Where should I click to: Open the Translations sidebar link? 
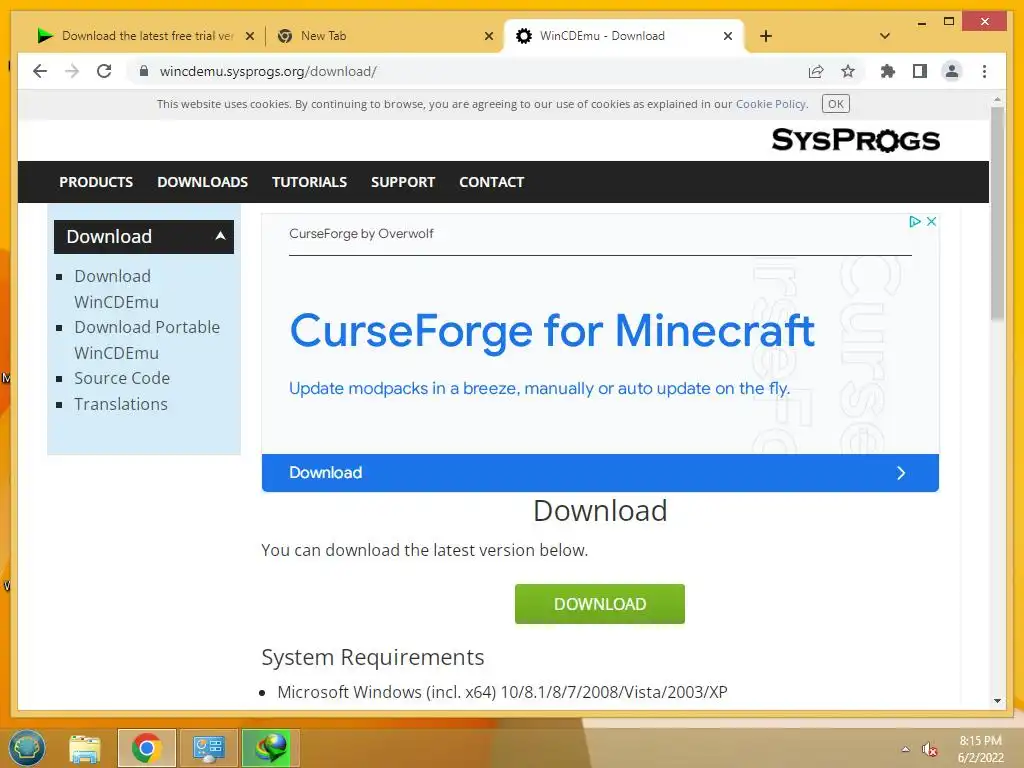click(x=121, y=404)
